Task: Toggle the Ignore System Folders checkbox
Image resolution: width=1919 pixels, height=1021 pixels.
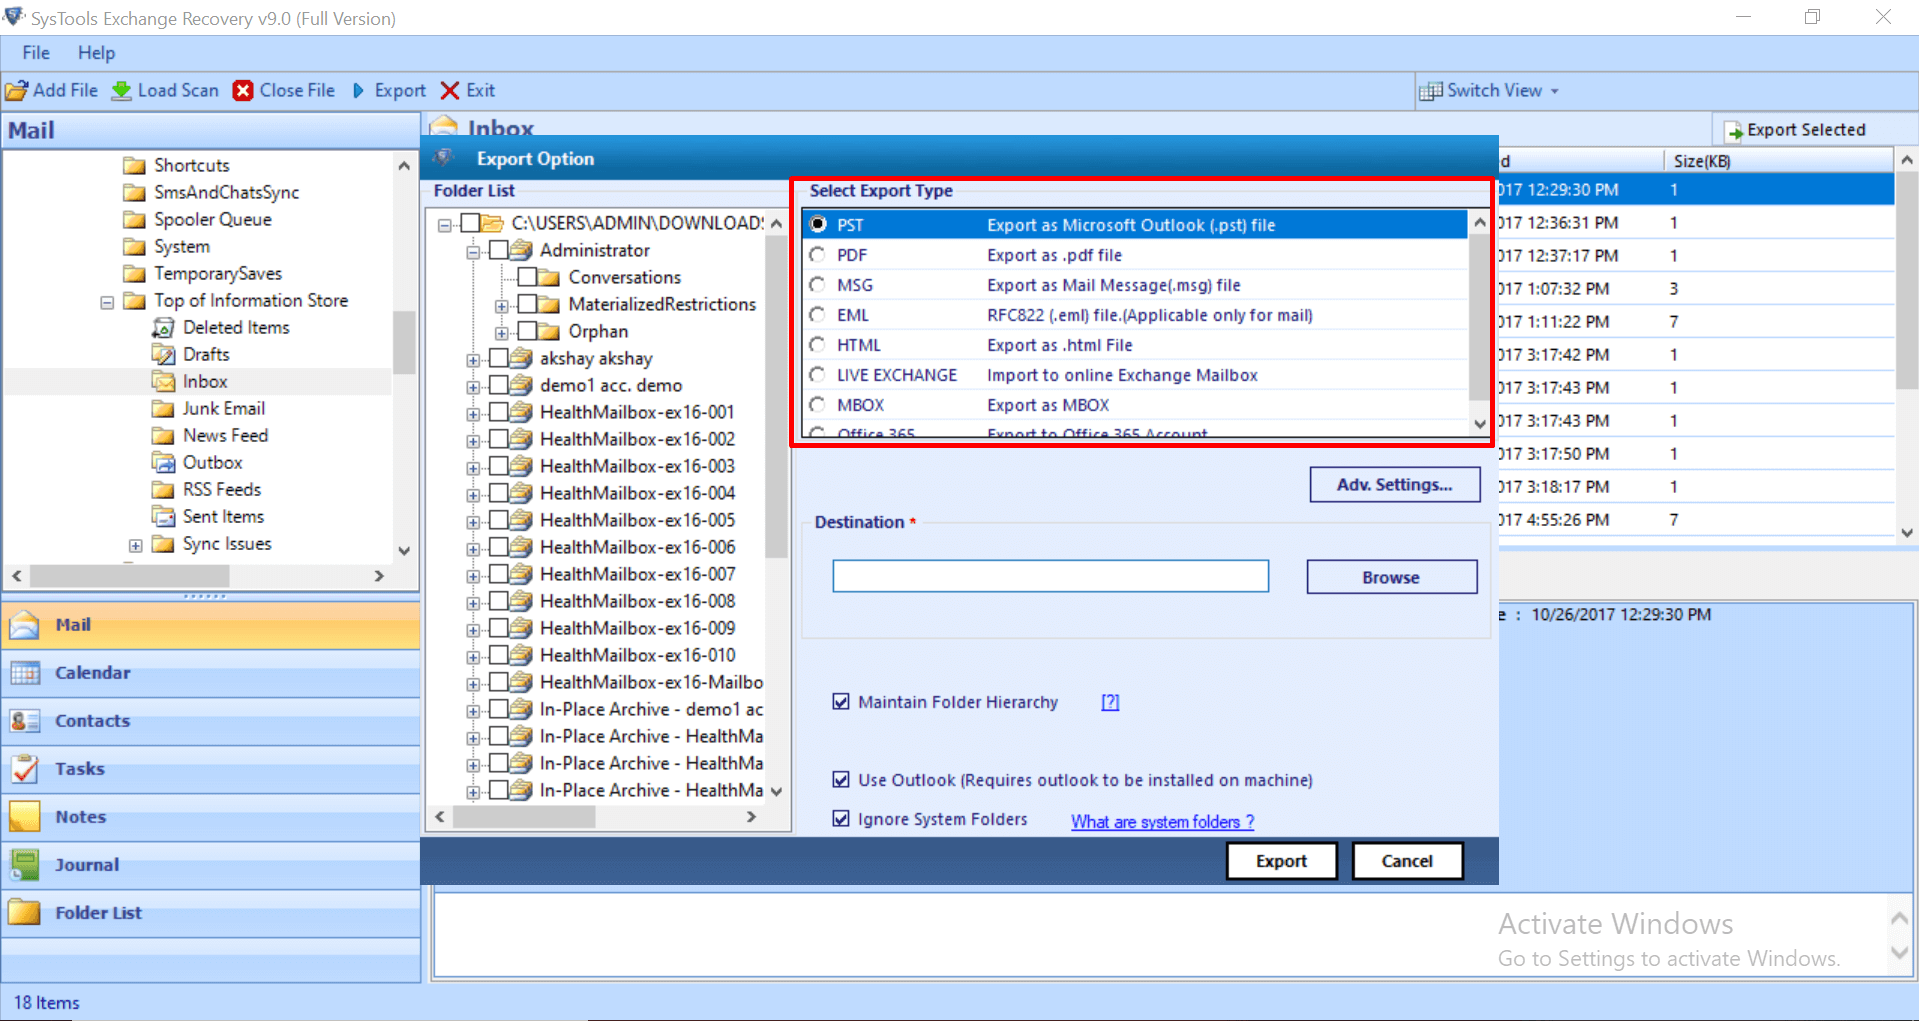Action: click(841, 819)
